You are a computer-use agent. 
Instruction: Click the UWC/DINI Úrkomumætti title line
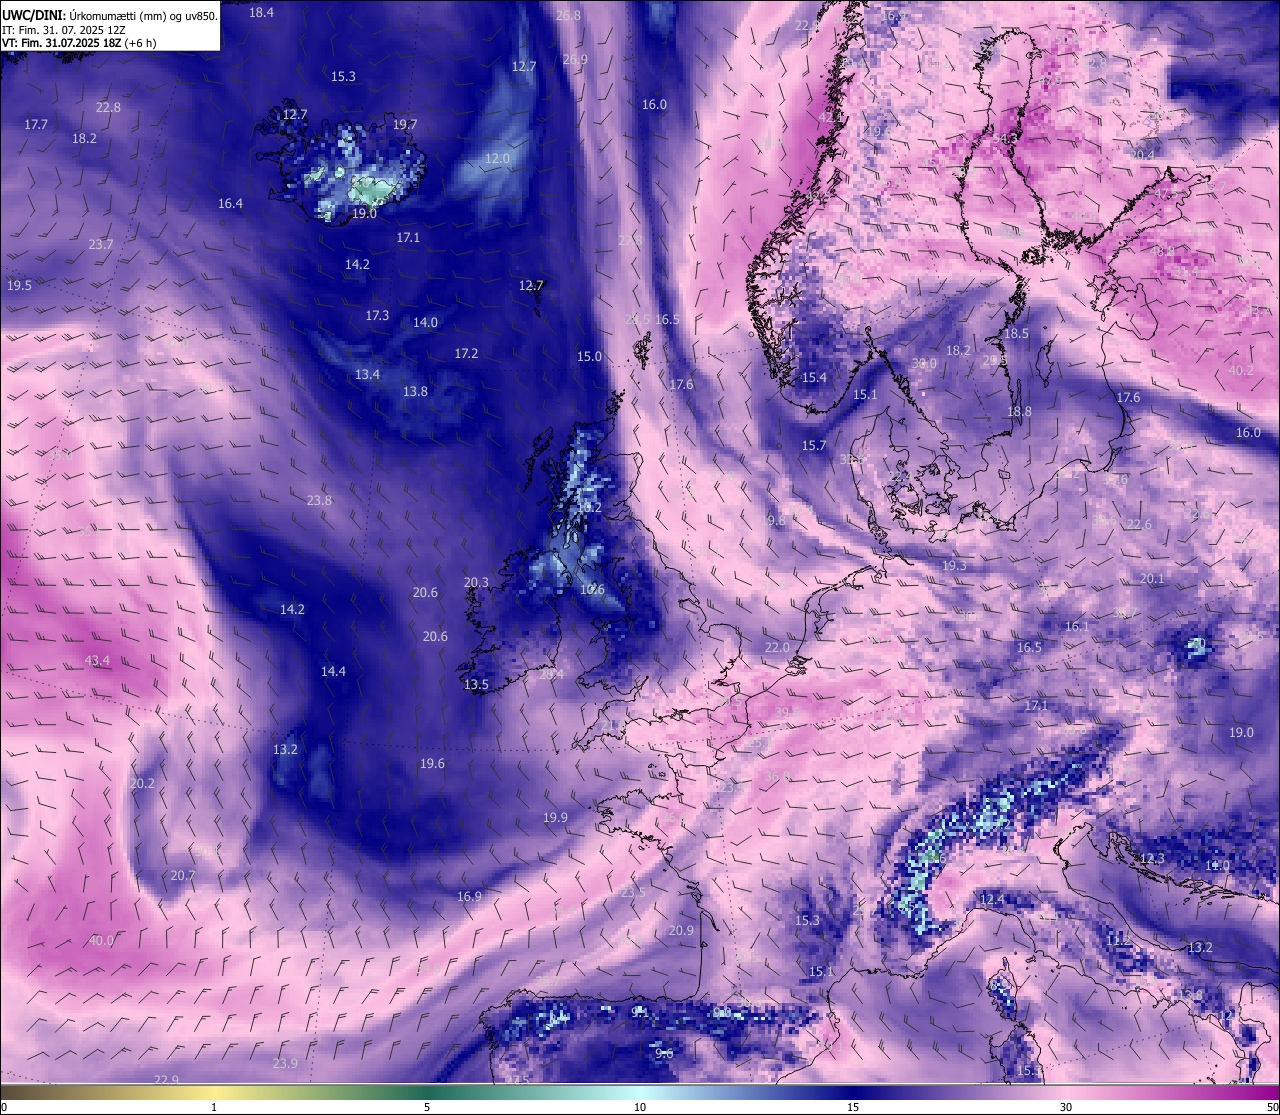pyautogui.click(x=109, y=16)
